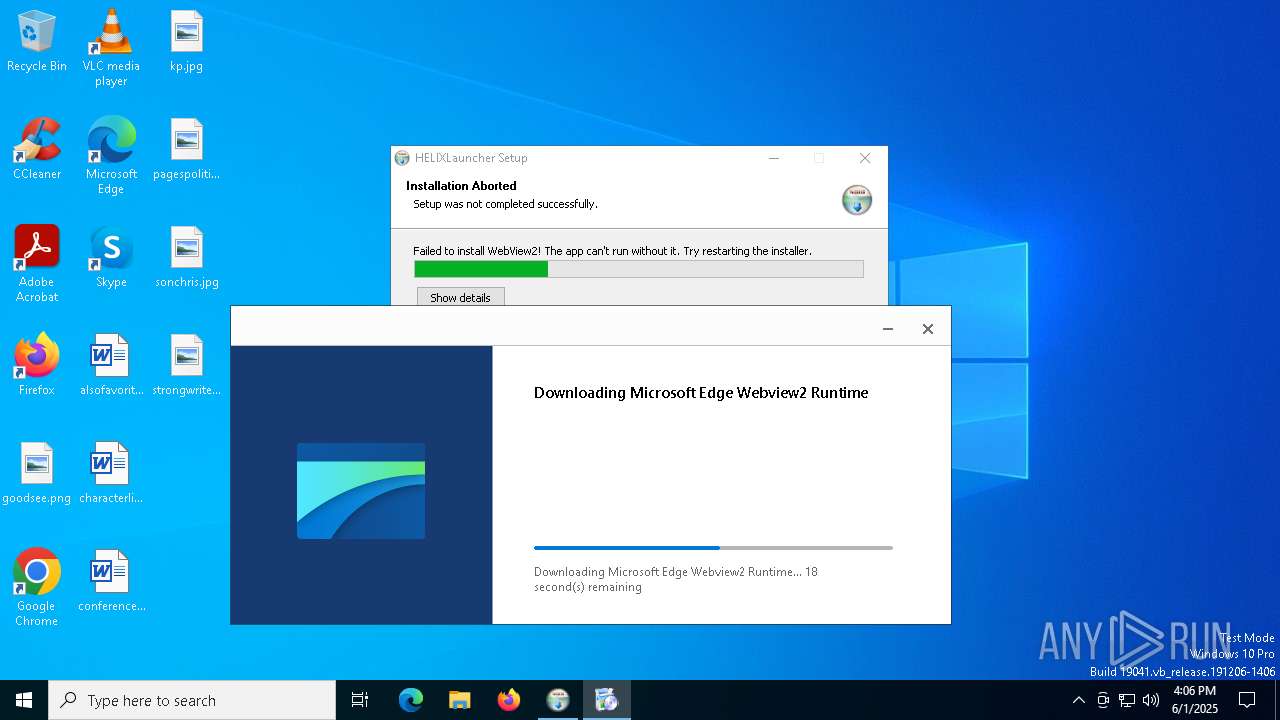The height and width of the screenshot is (720, 1280).
Task: Select the characterli... Word document
Action: tap(111, 473)
